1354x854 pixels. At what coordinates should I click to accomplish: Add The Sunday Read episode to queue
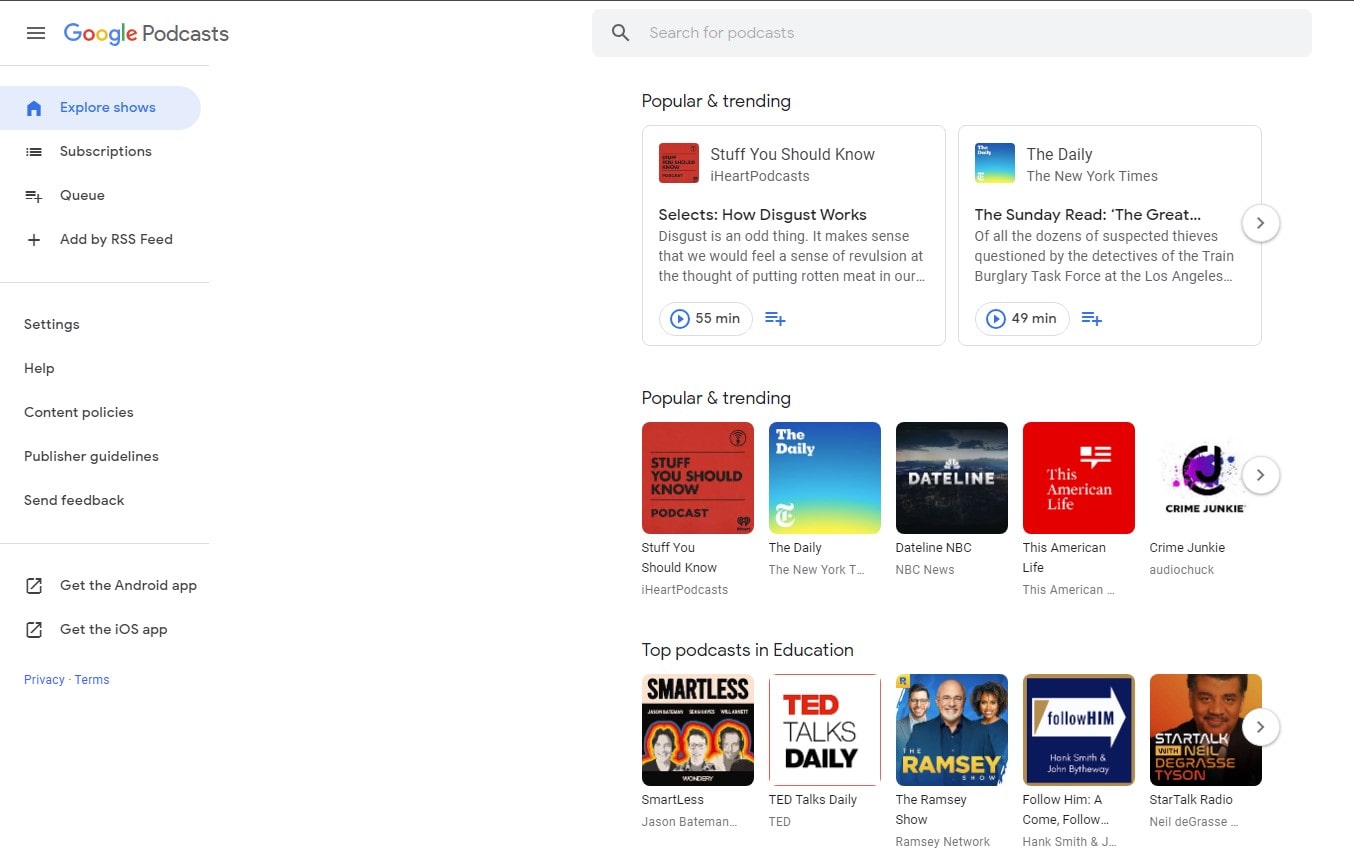(x=1091, y=319)
